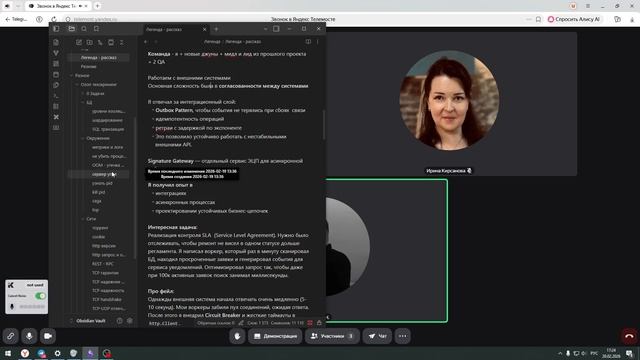Click the V-shaped ribbon icon in Obsidian
The image size is (640, 360).
pos(56,53)
